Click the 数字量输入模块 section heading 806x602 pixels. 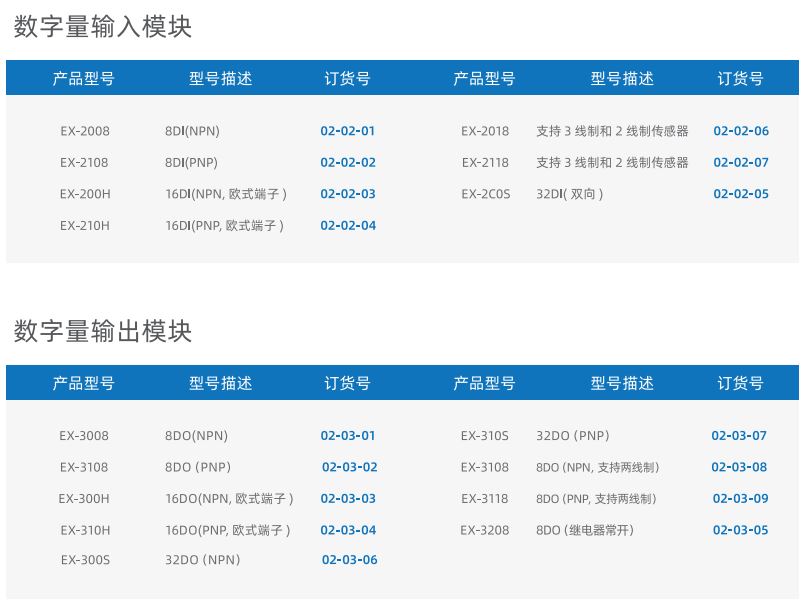pos(102,26)
